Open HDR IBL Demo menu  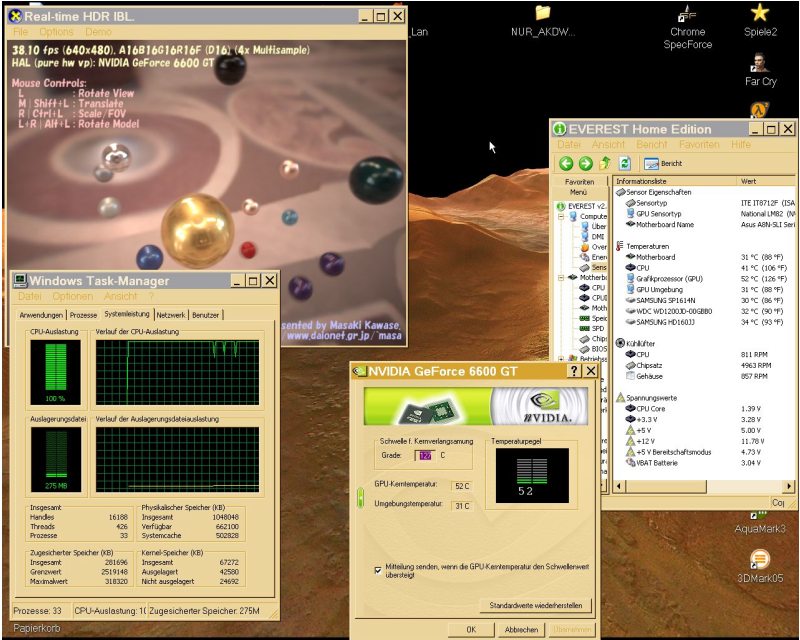[x=98, y=32]
